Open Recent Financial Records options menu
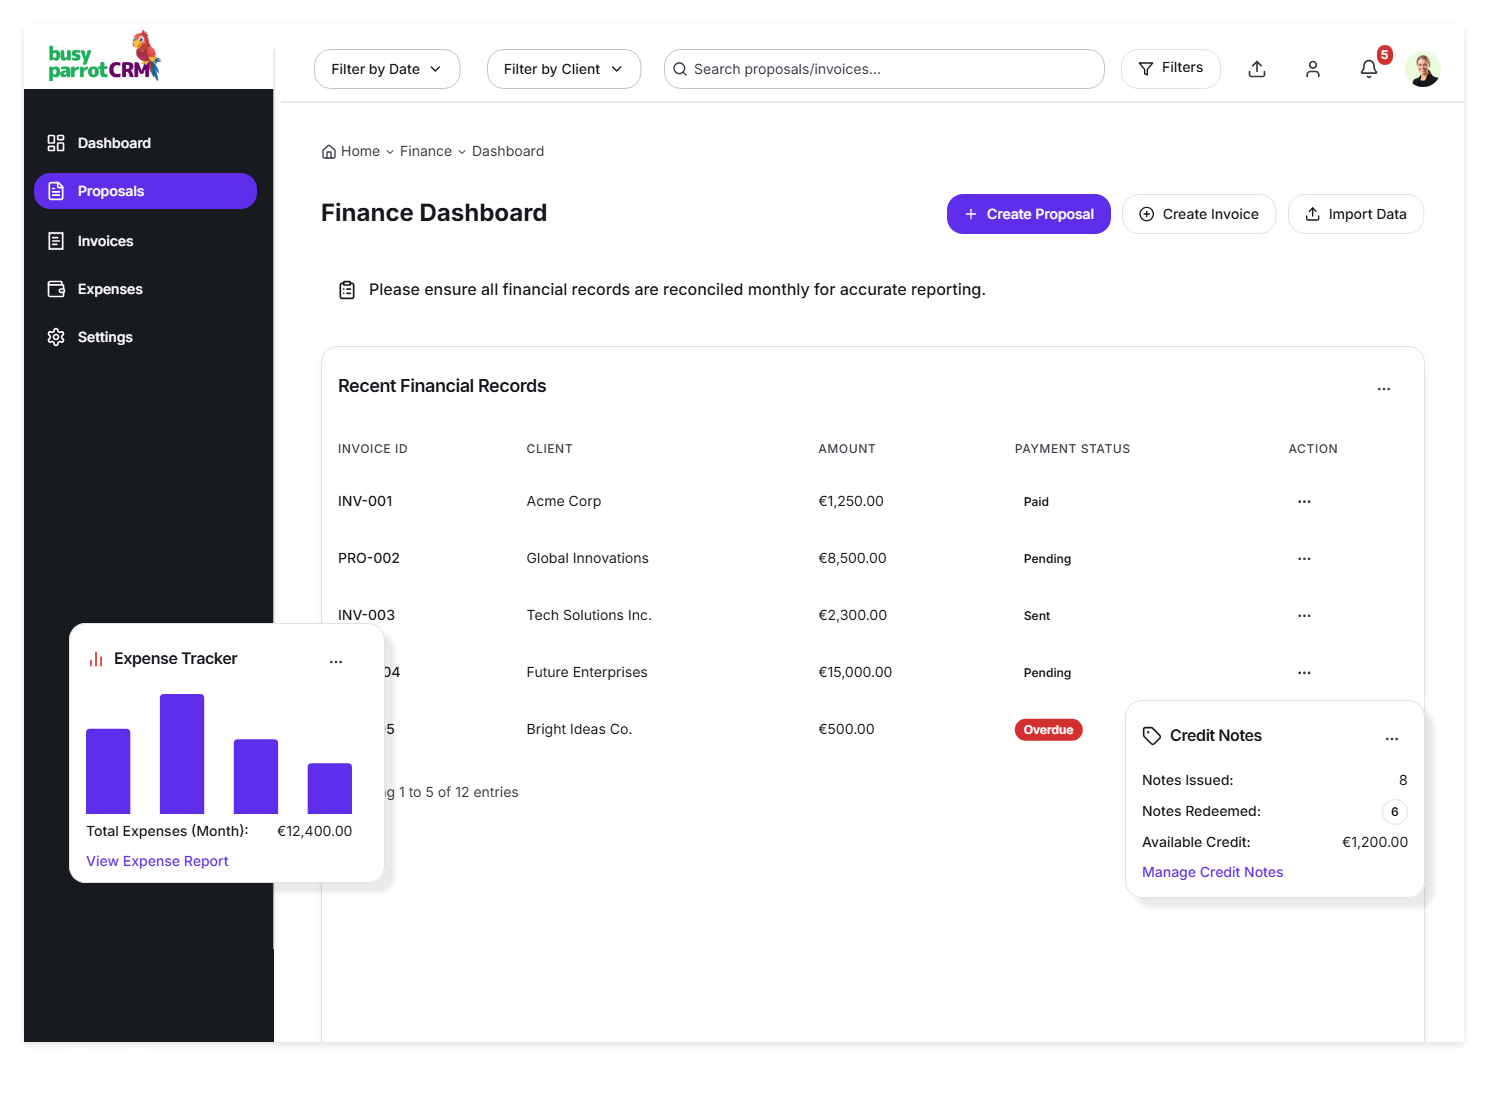Image resolution: width=1488 pixels, height=1106 pixels. [1383, 389]
